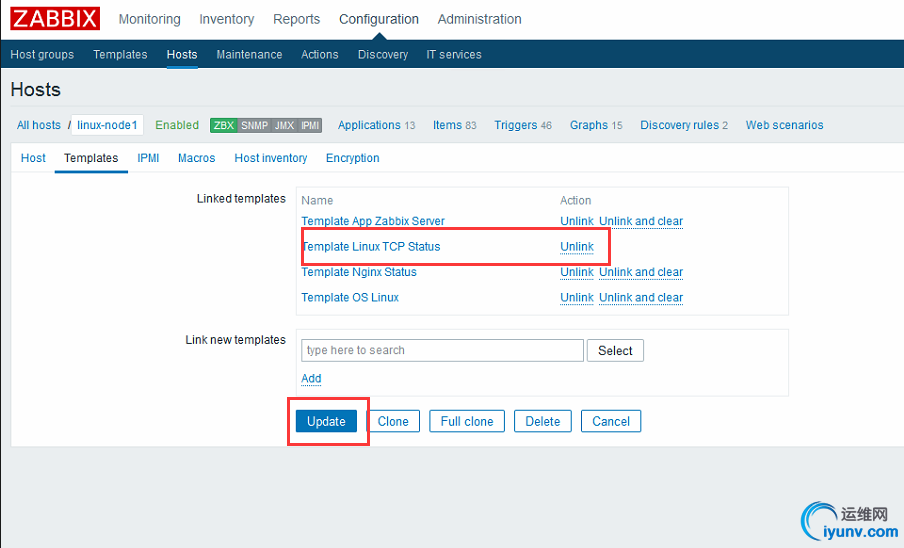Switch to the Encryption tab
This screenshot has height=548, width=904.
click(352, 158)
